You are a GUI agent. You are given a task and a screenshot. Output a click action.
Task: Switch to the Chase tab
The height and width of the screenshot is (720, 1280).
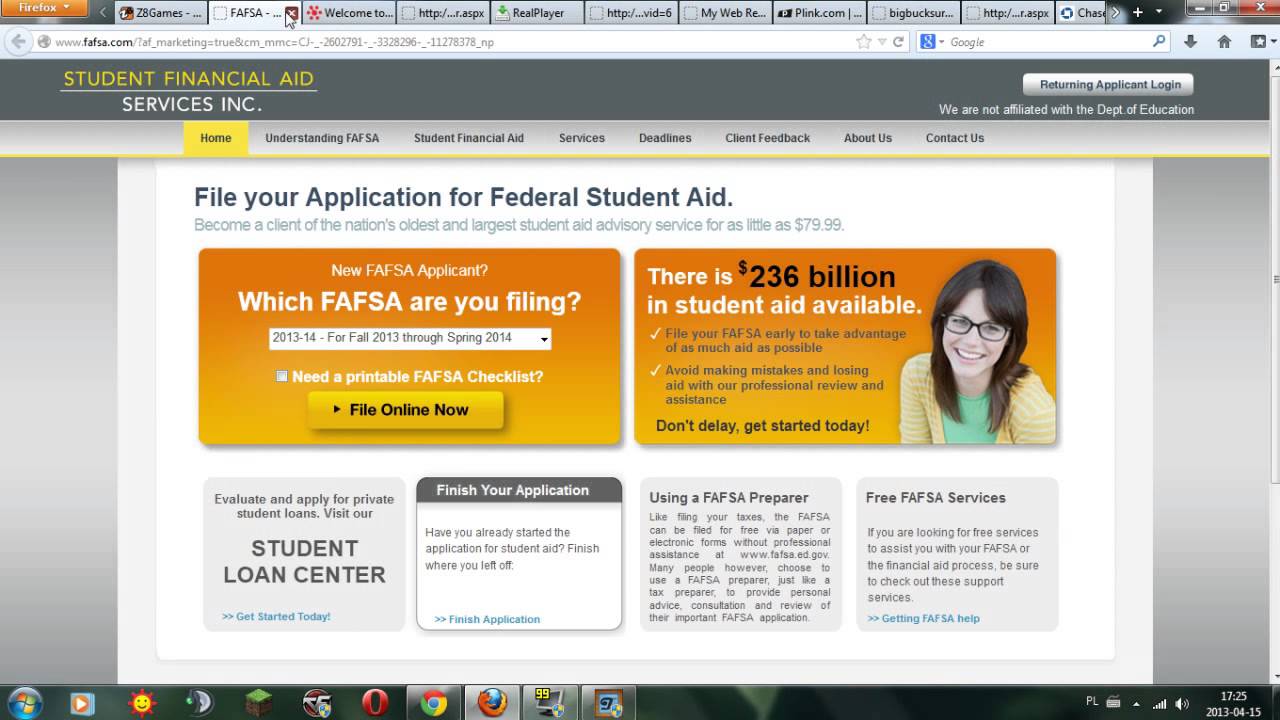tap(1083, 13)
